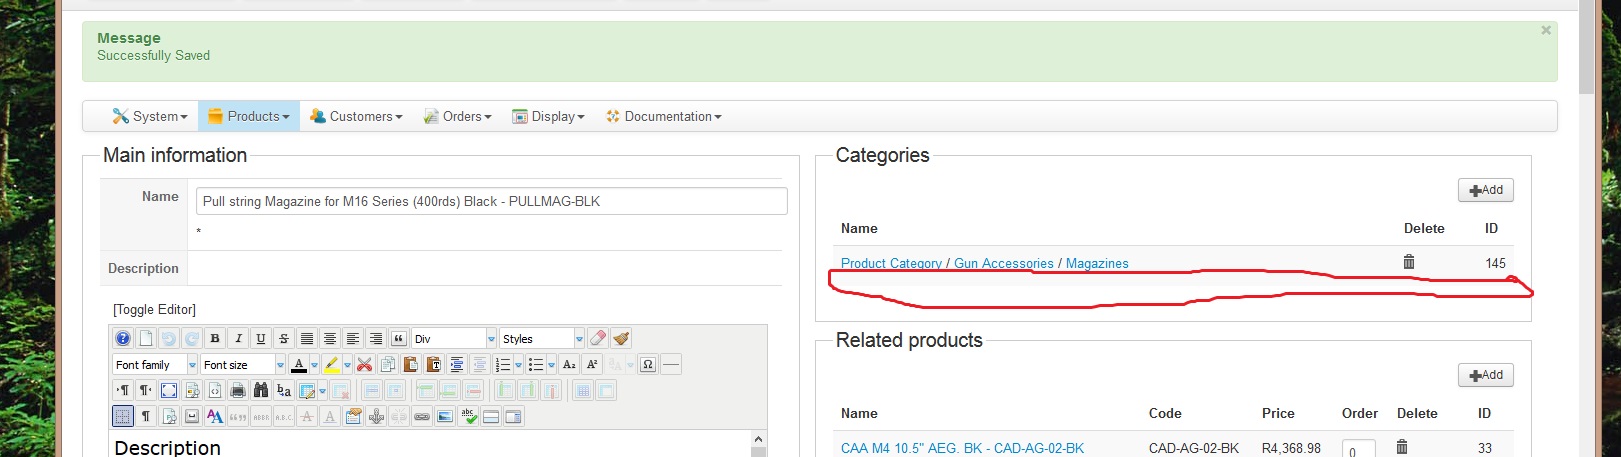This screenshot has height=457, width=1621.
Task: Open the Orders menu
Action: pyautogui.click(x=458, y=116)
